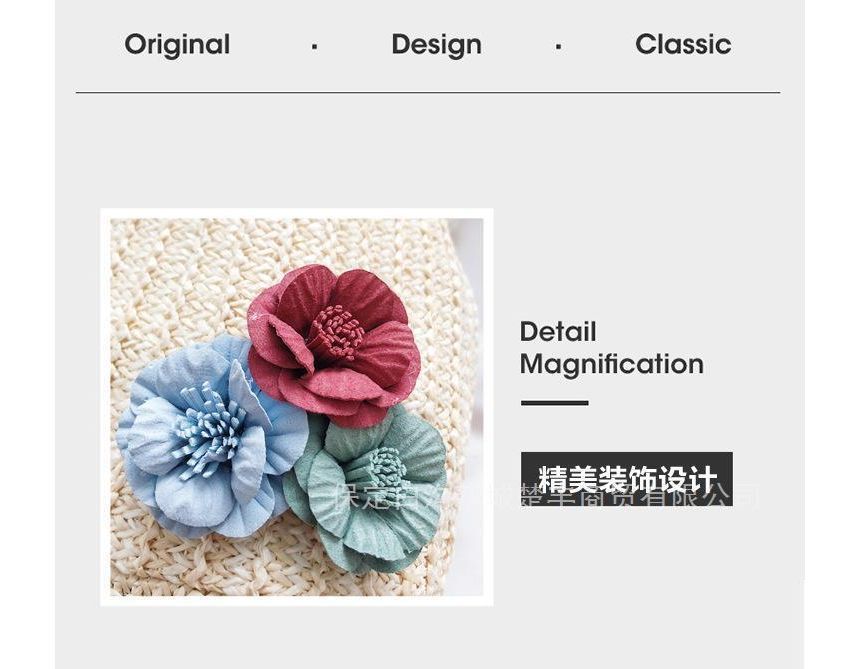Screen dimensions: 860x669
Task: Click the white border of the photo
Action: click(x=297, y=214)
